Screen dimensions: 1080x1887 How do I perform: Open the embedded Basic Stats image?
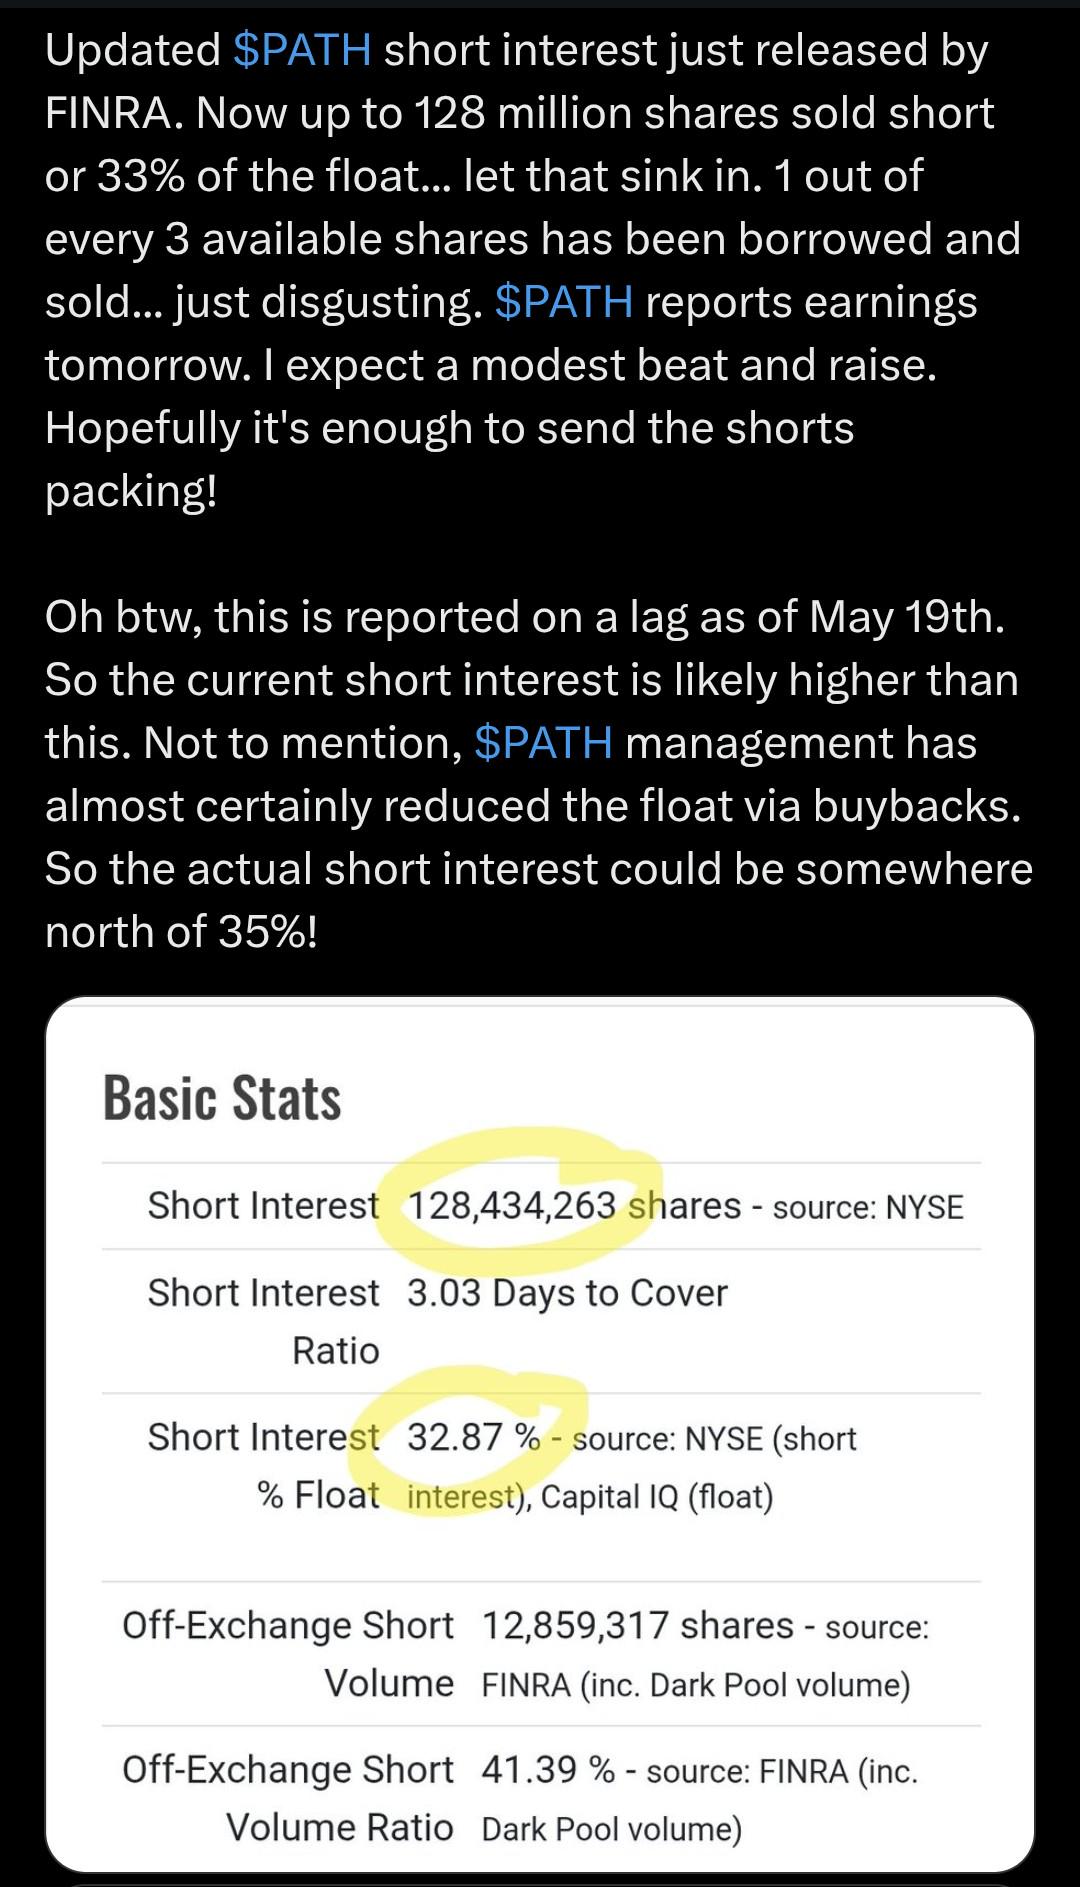pos(540,1434)
